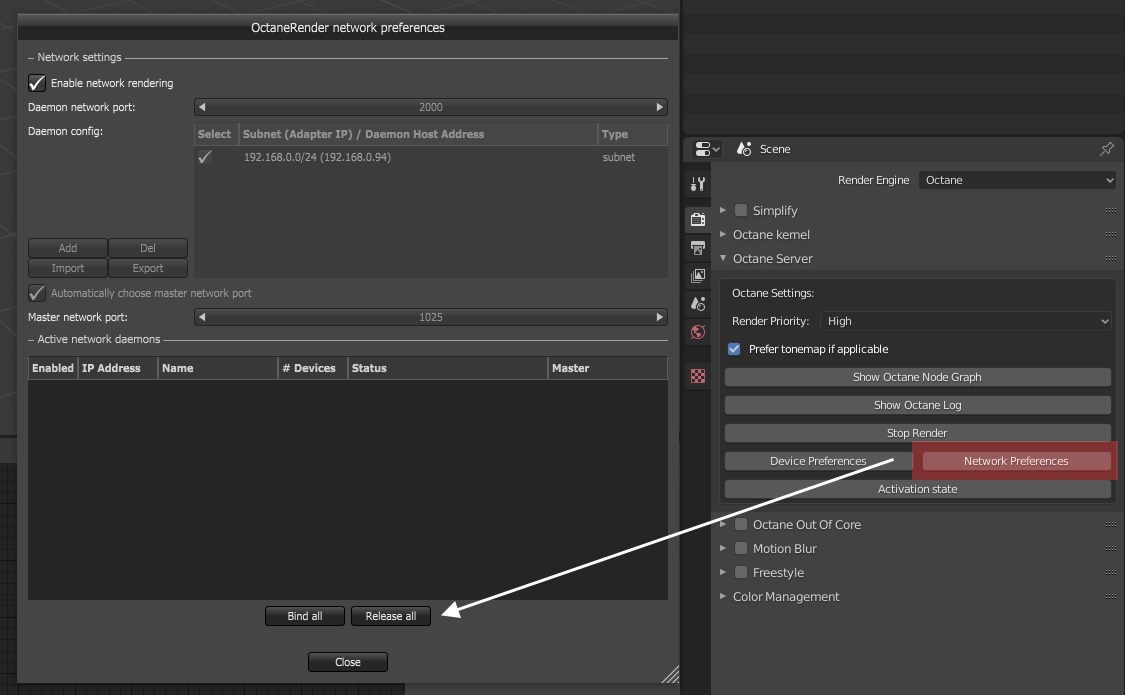
Task: Expand the Motion Blur panel
Action: tap(723, 548)
